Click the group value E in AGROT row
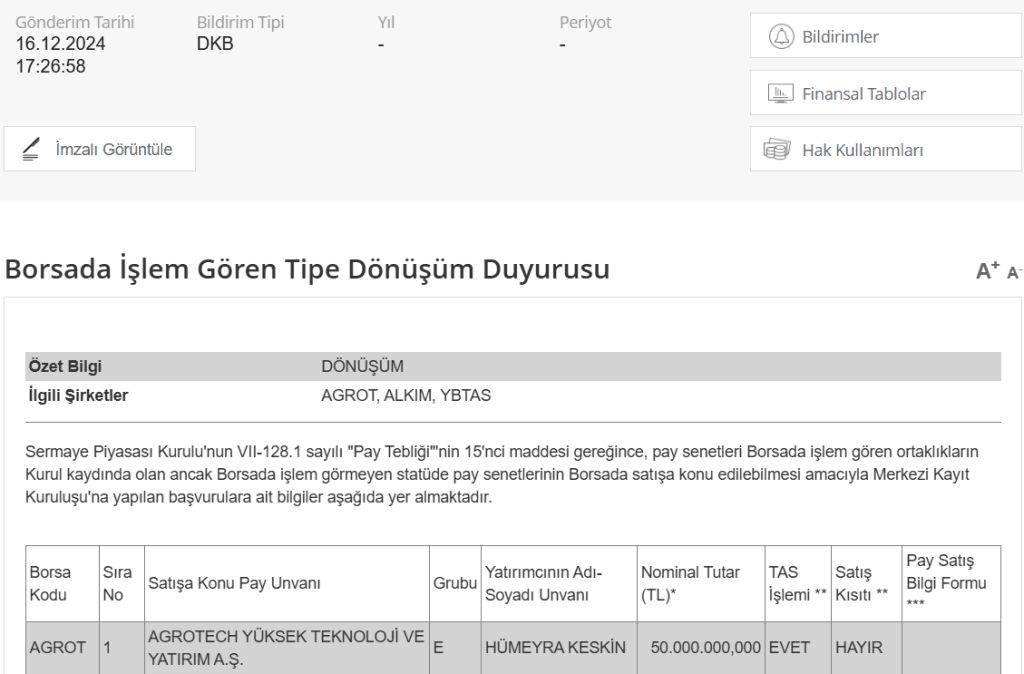1024x674 pixels. click(x=438, y=647)
